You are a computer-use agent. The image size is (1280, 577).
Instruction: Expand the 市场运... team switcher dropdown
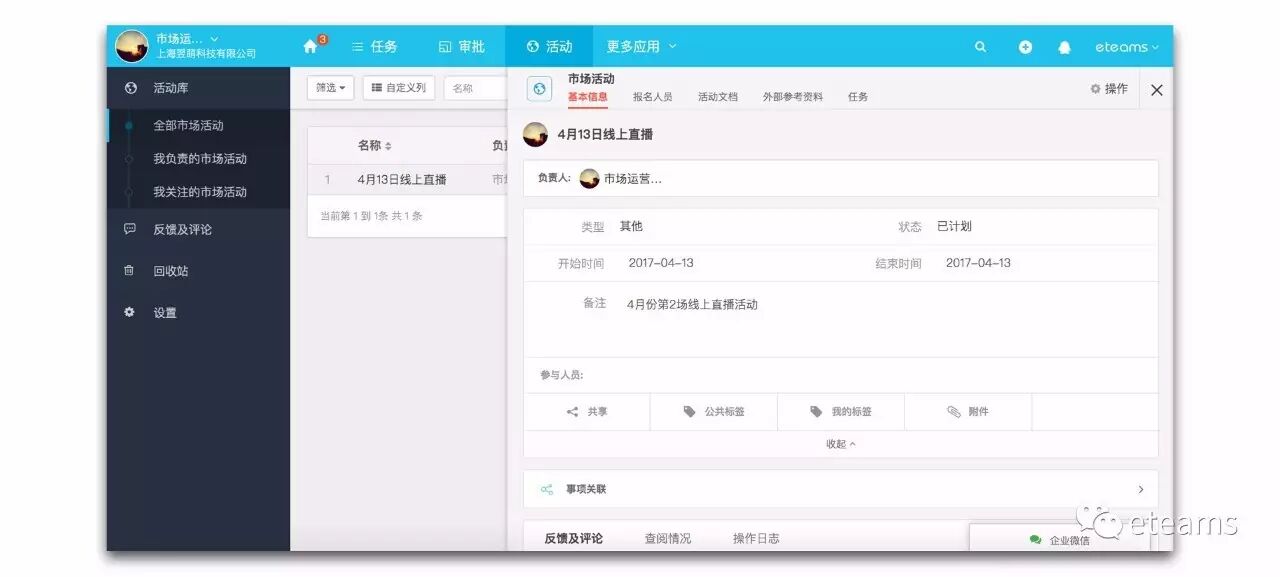click(187, 39)
